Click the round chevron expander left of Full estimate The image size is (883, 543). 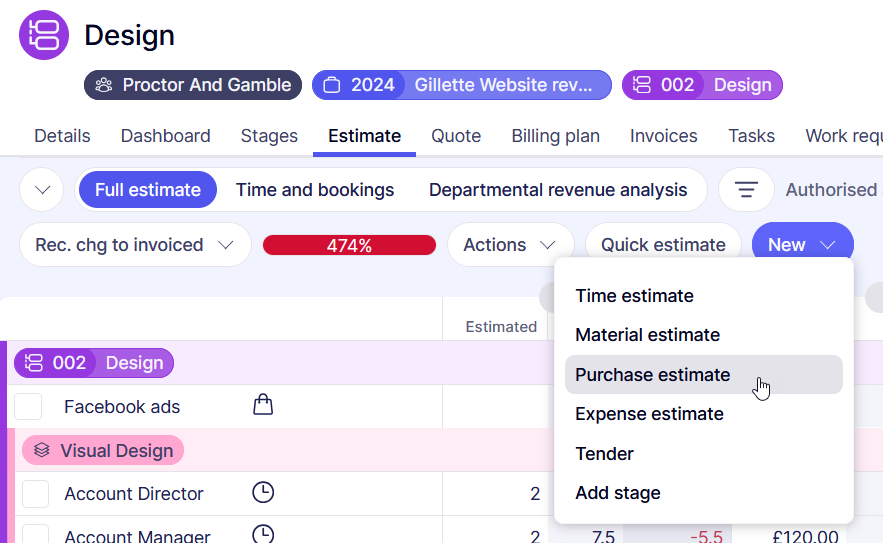click(x=42, y=190)
